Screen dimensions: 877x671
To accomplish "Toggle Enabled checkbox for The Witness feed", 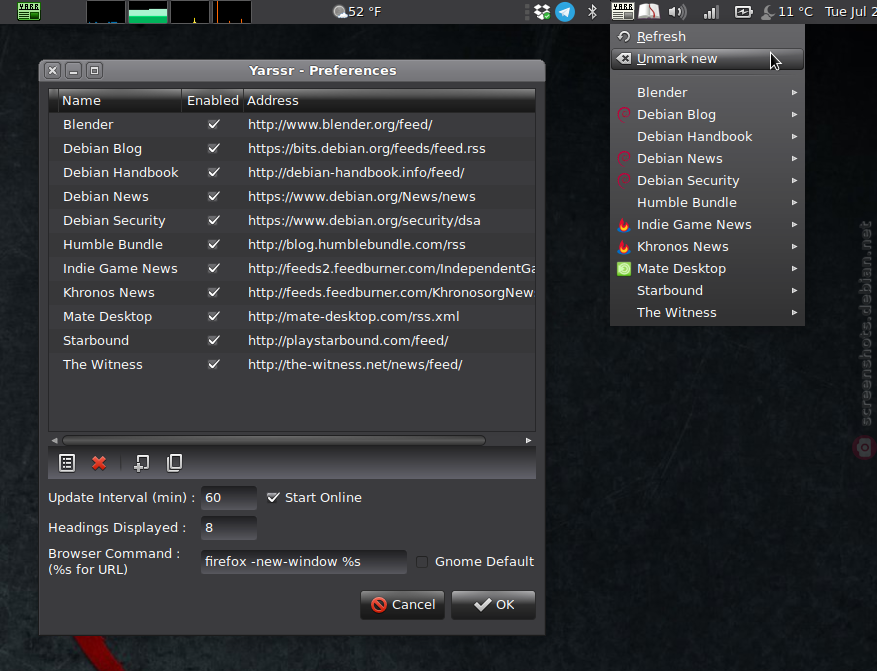I will tap(214, 364).
